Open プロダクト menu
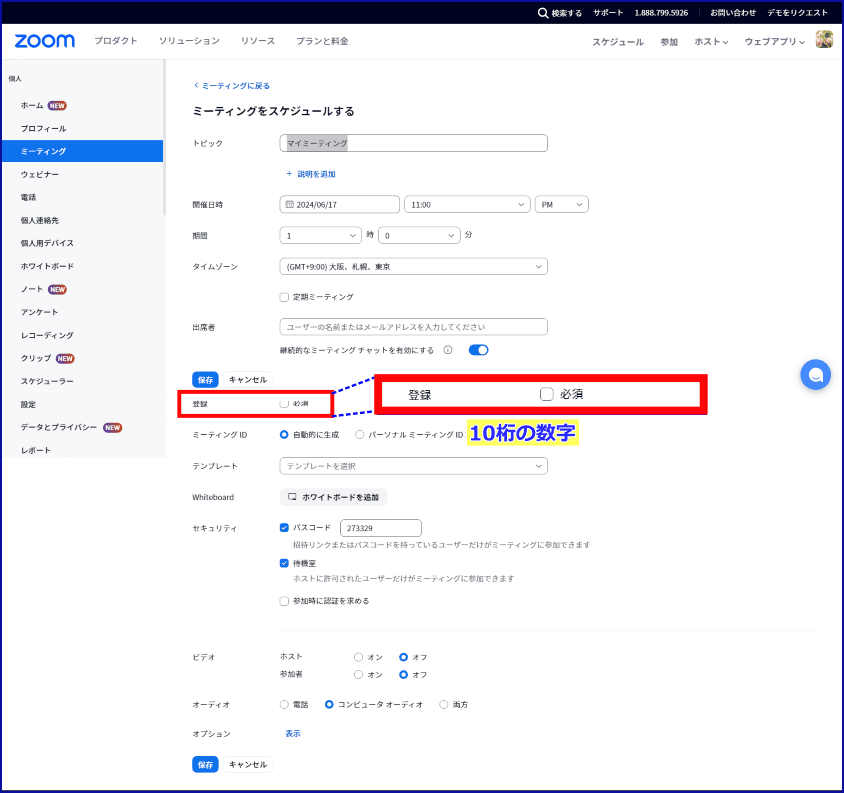The image size is (844, 793). point(116,41)
